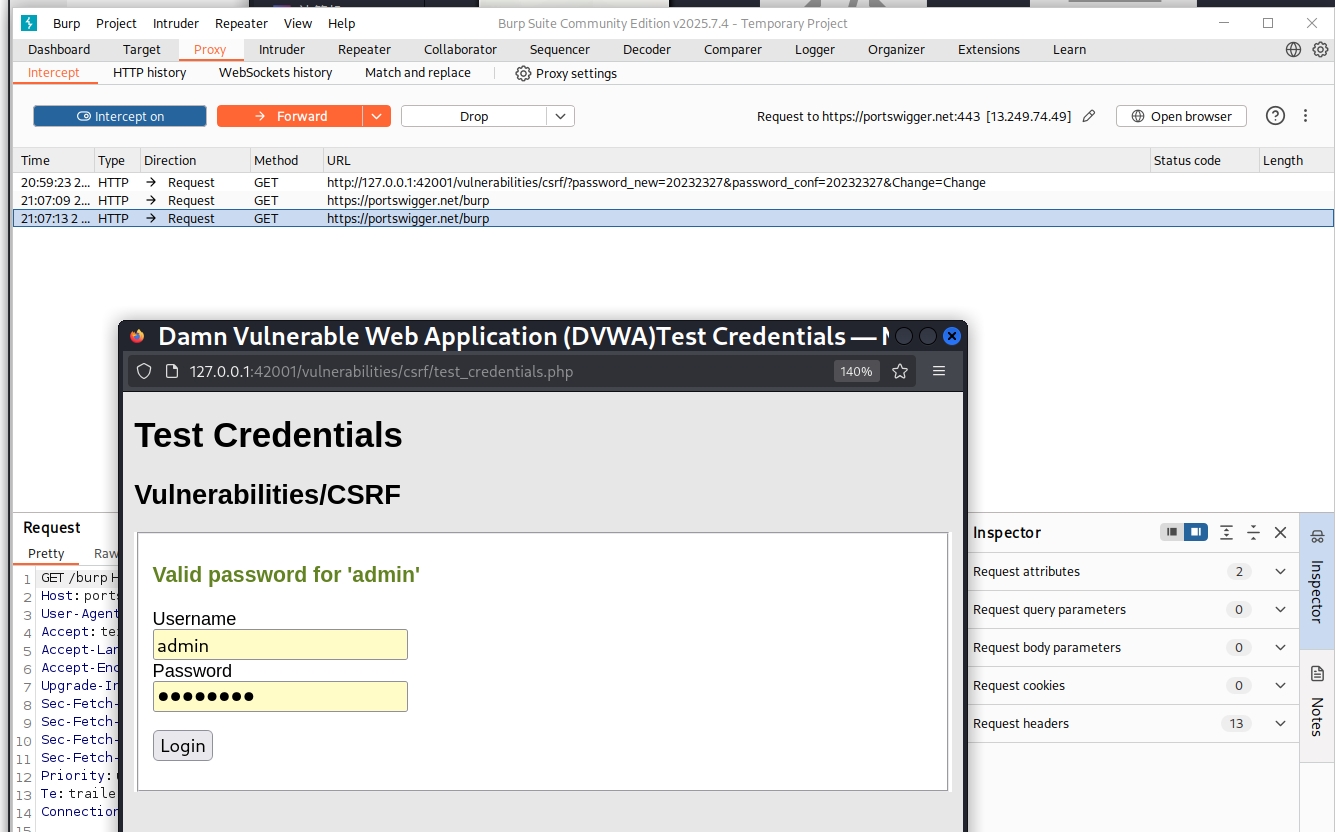This screenshot has width=1335, height=832.
Task: Switch to the Dashboard tab
Action: point(59,49)
